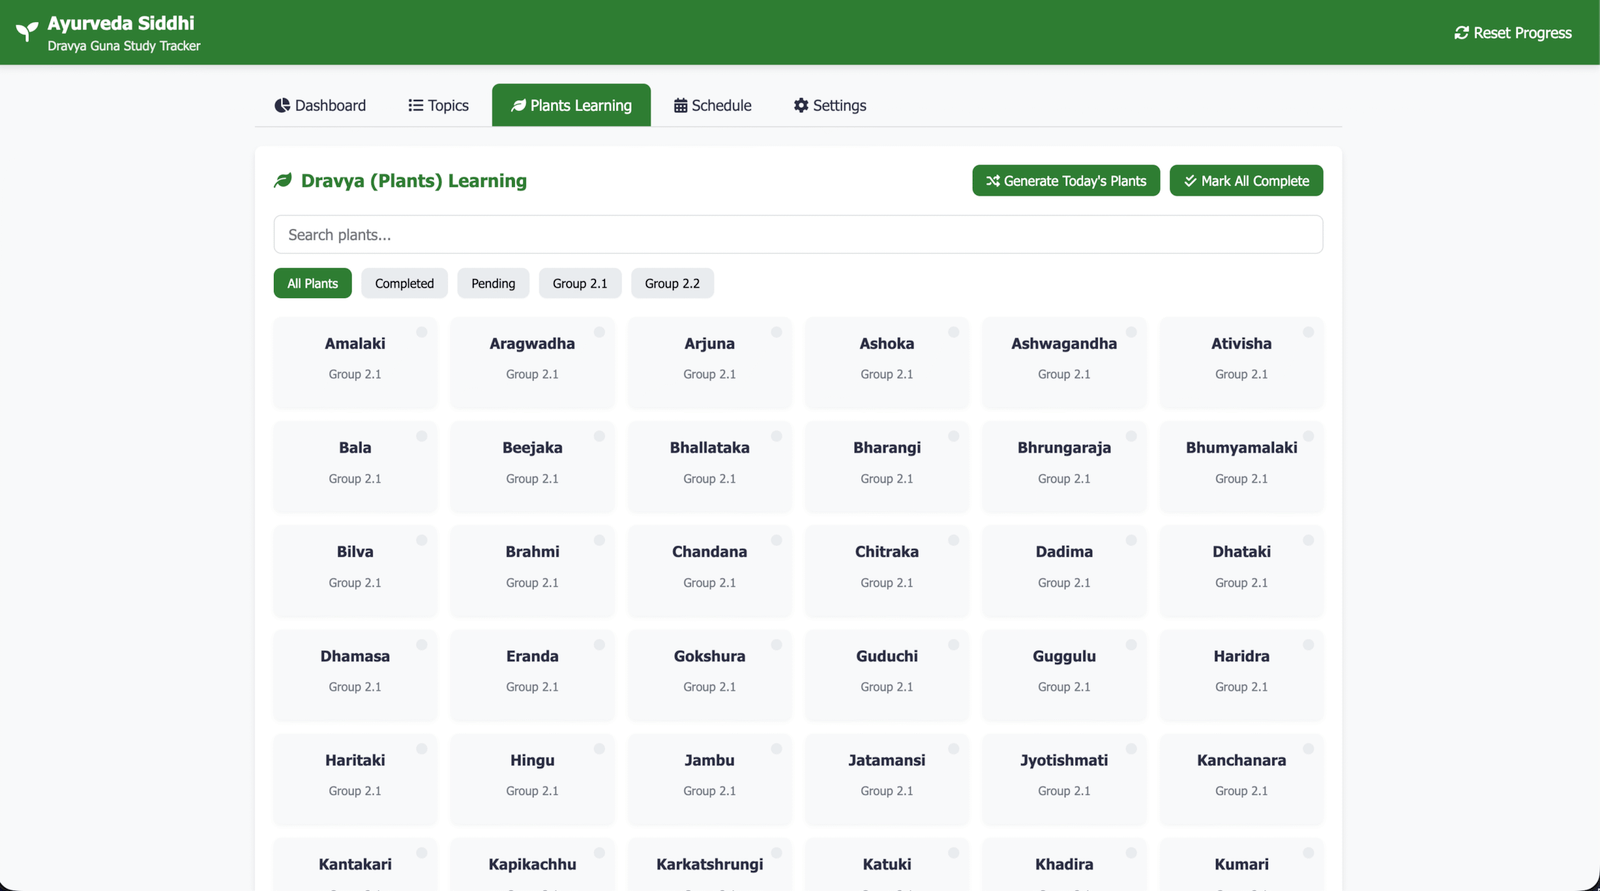Click the leaf icon beside Dravya Learning heading

point(283,181)
